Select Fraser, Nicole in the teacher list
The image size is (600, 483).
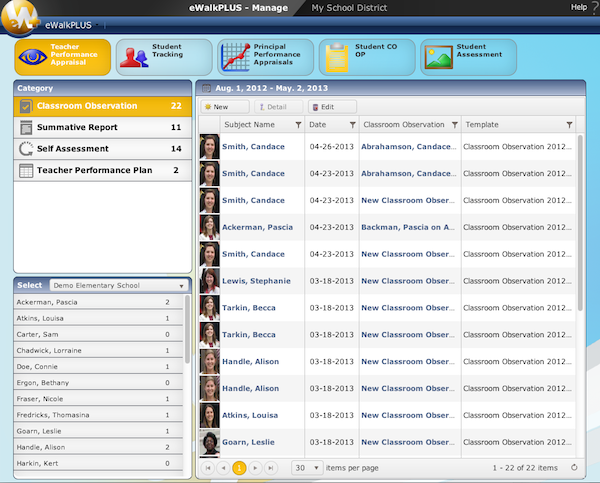(98, 399)
